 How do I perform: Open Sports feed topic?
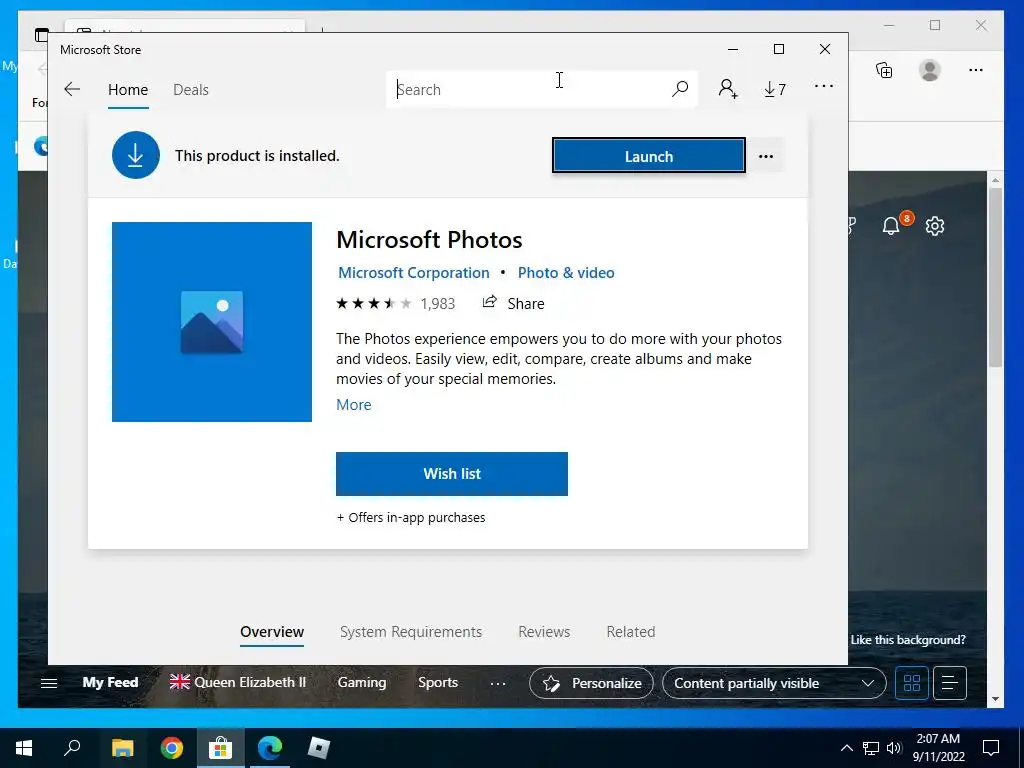coord(438,682)
